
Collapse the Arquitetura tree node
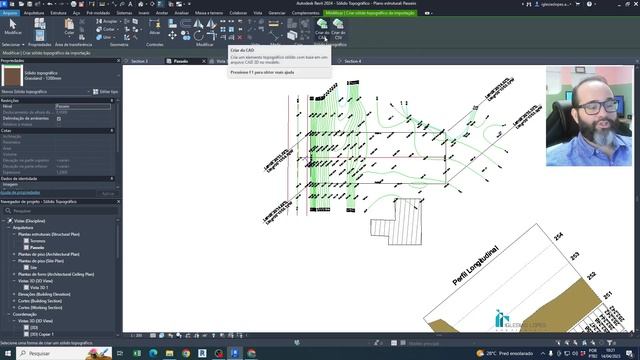tap(9, 228)
